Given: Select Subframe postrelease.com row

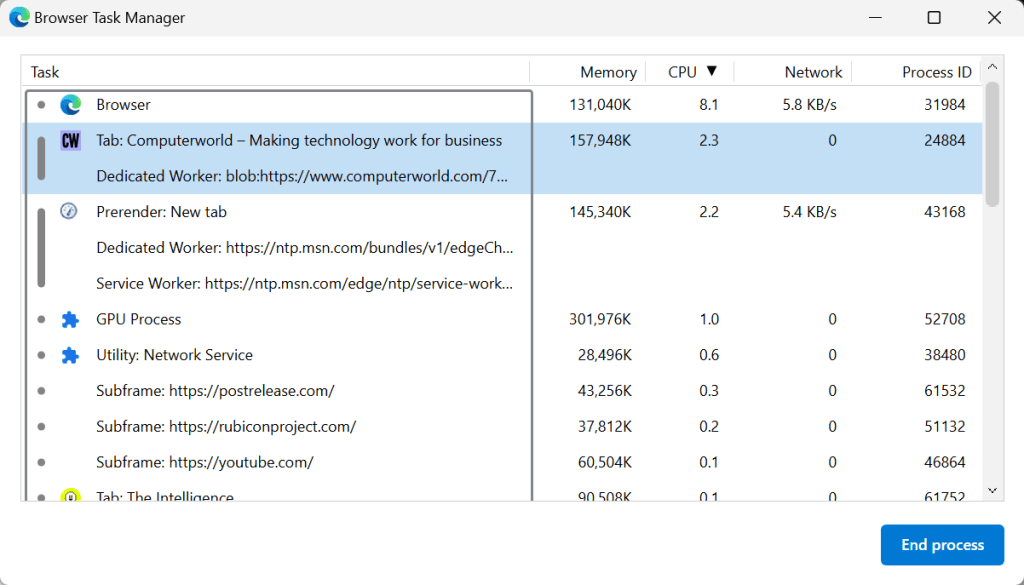Looking at the screenshot, I should pyautogui.click(x=502, y=391).
